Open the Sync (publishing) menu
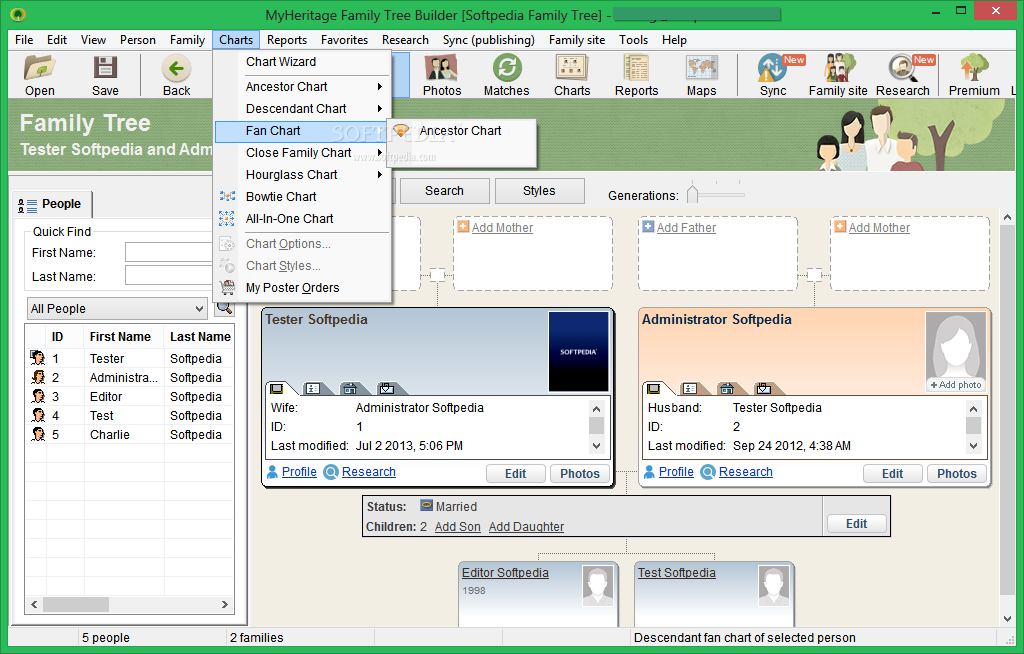Screen dimensions: 1024x654 tap(488, 40)
